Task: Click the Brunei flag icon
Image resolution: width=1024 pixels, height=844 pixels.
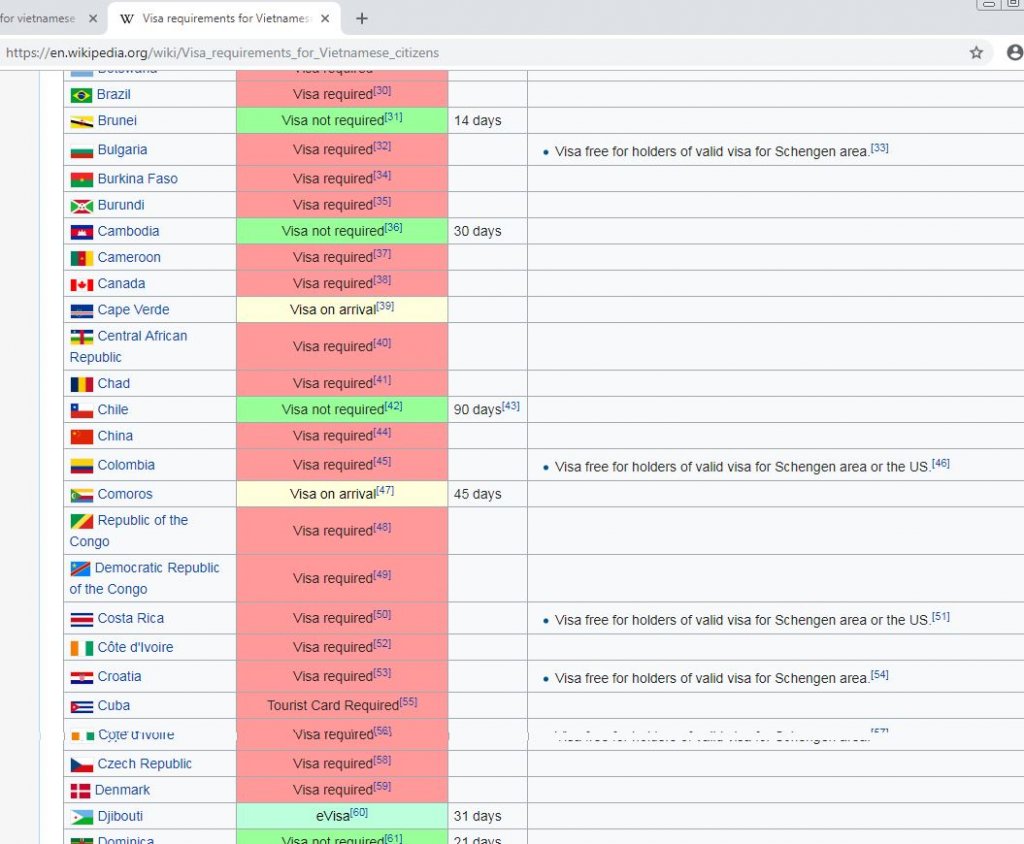Action: 82,122
